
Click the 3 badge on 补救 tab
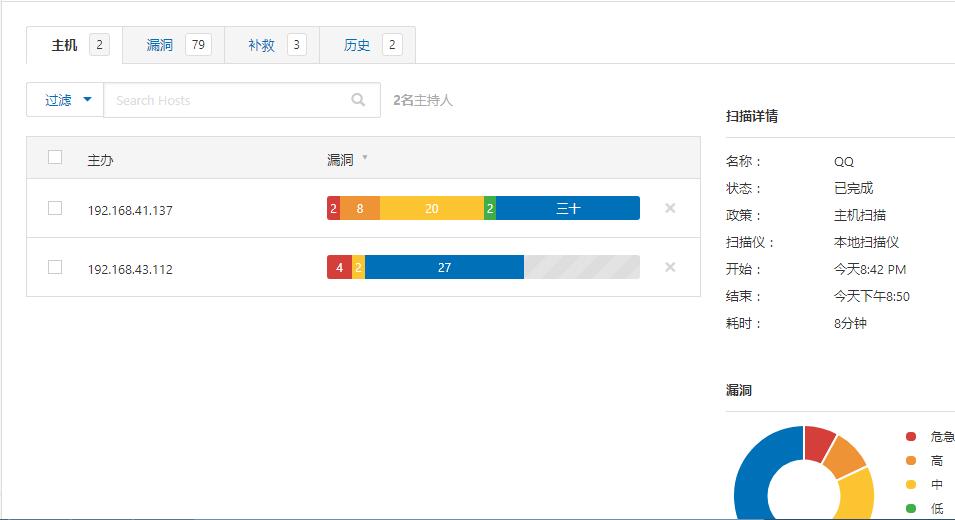click(x=297, y=44)
